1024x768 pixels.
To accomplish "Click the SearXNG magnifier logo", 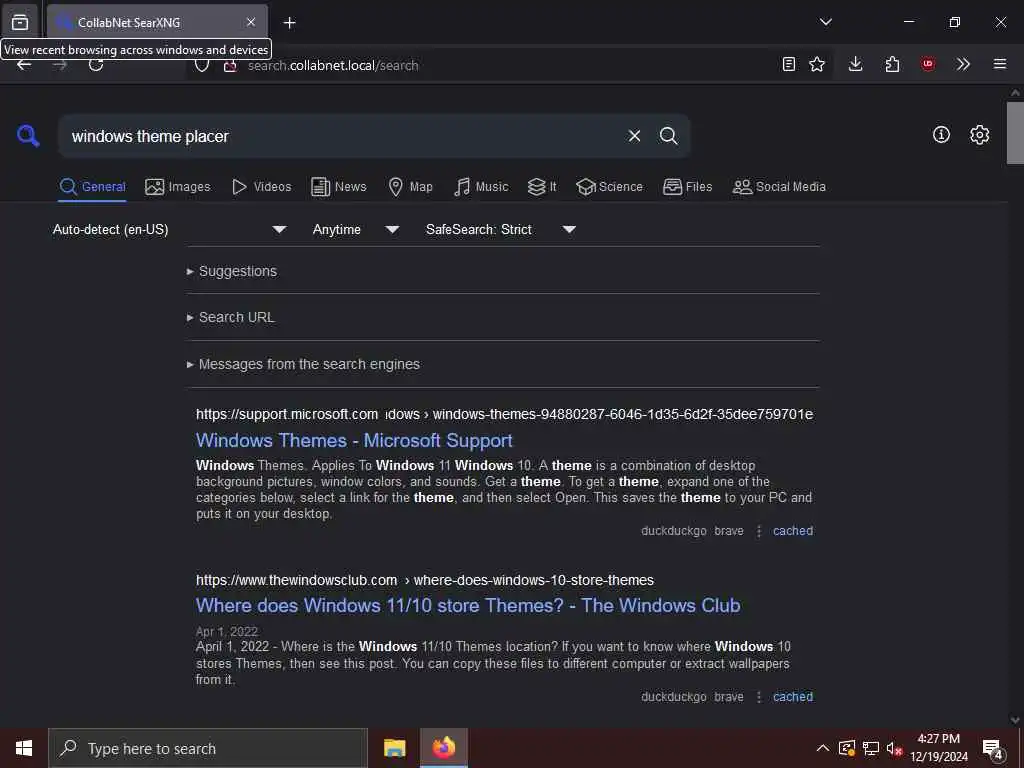I will click(x=28, y=136).
